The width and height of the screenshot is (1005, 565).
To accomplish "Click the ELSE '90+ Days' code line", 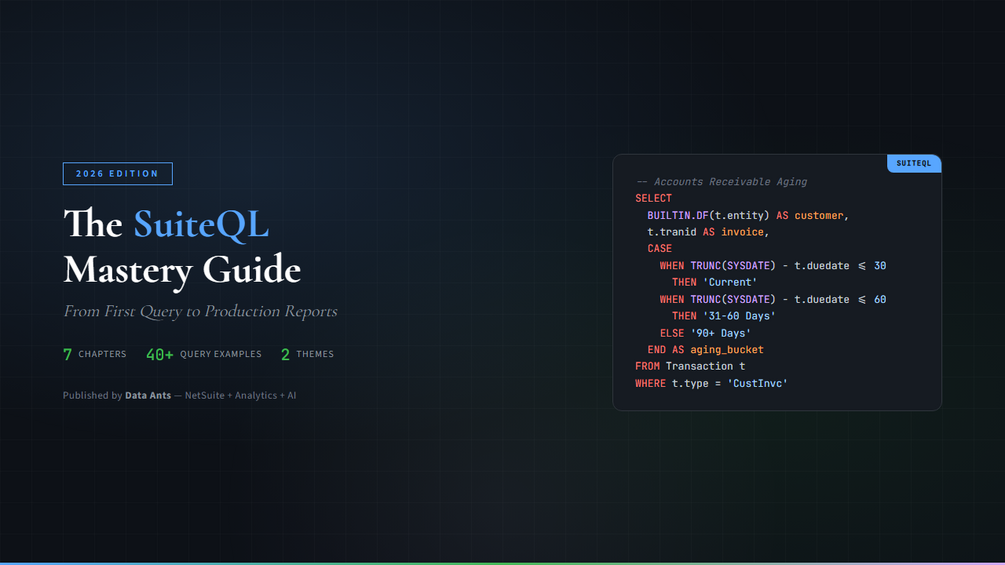I will click(x=705, y=333).
